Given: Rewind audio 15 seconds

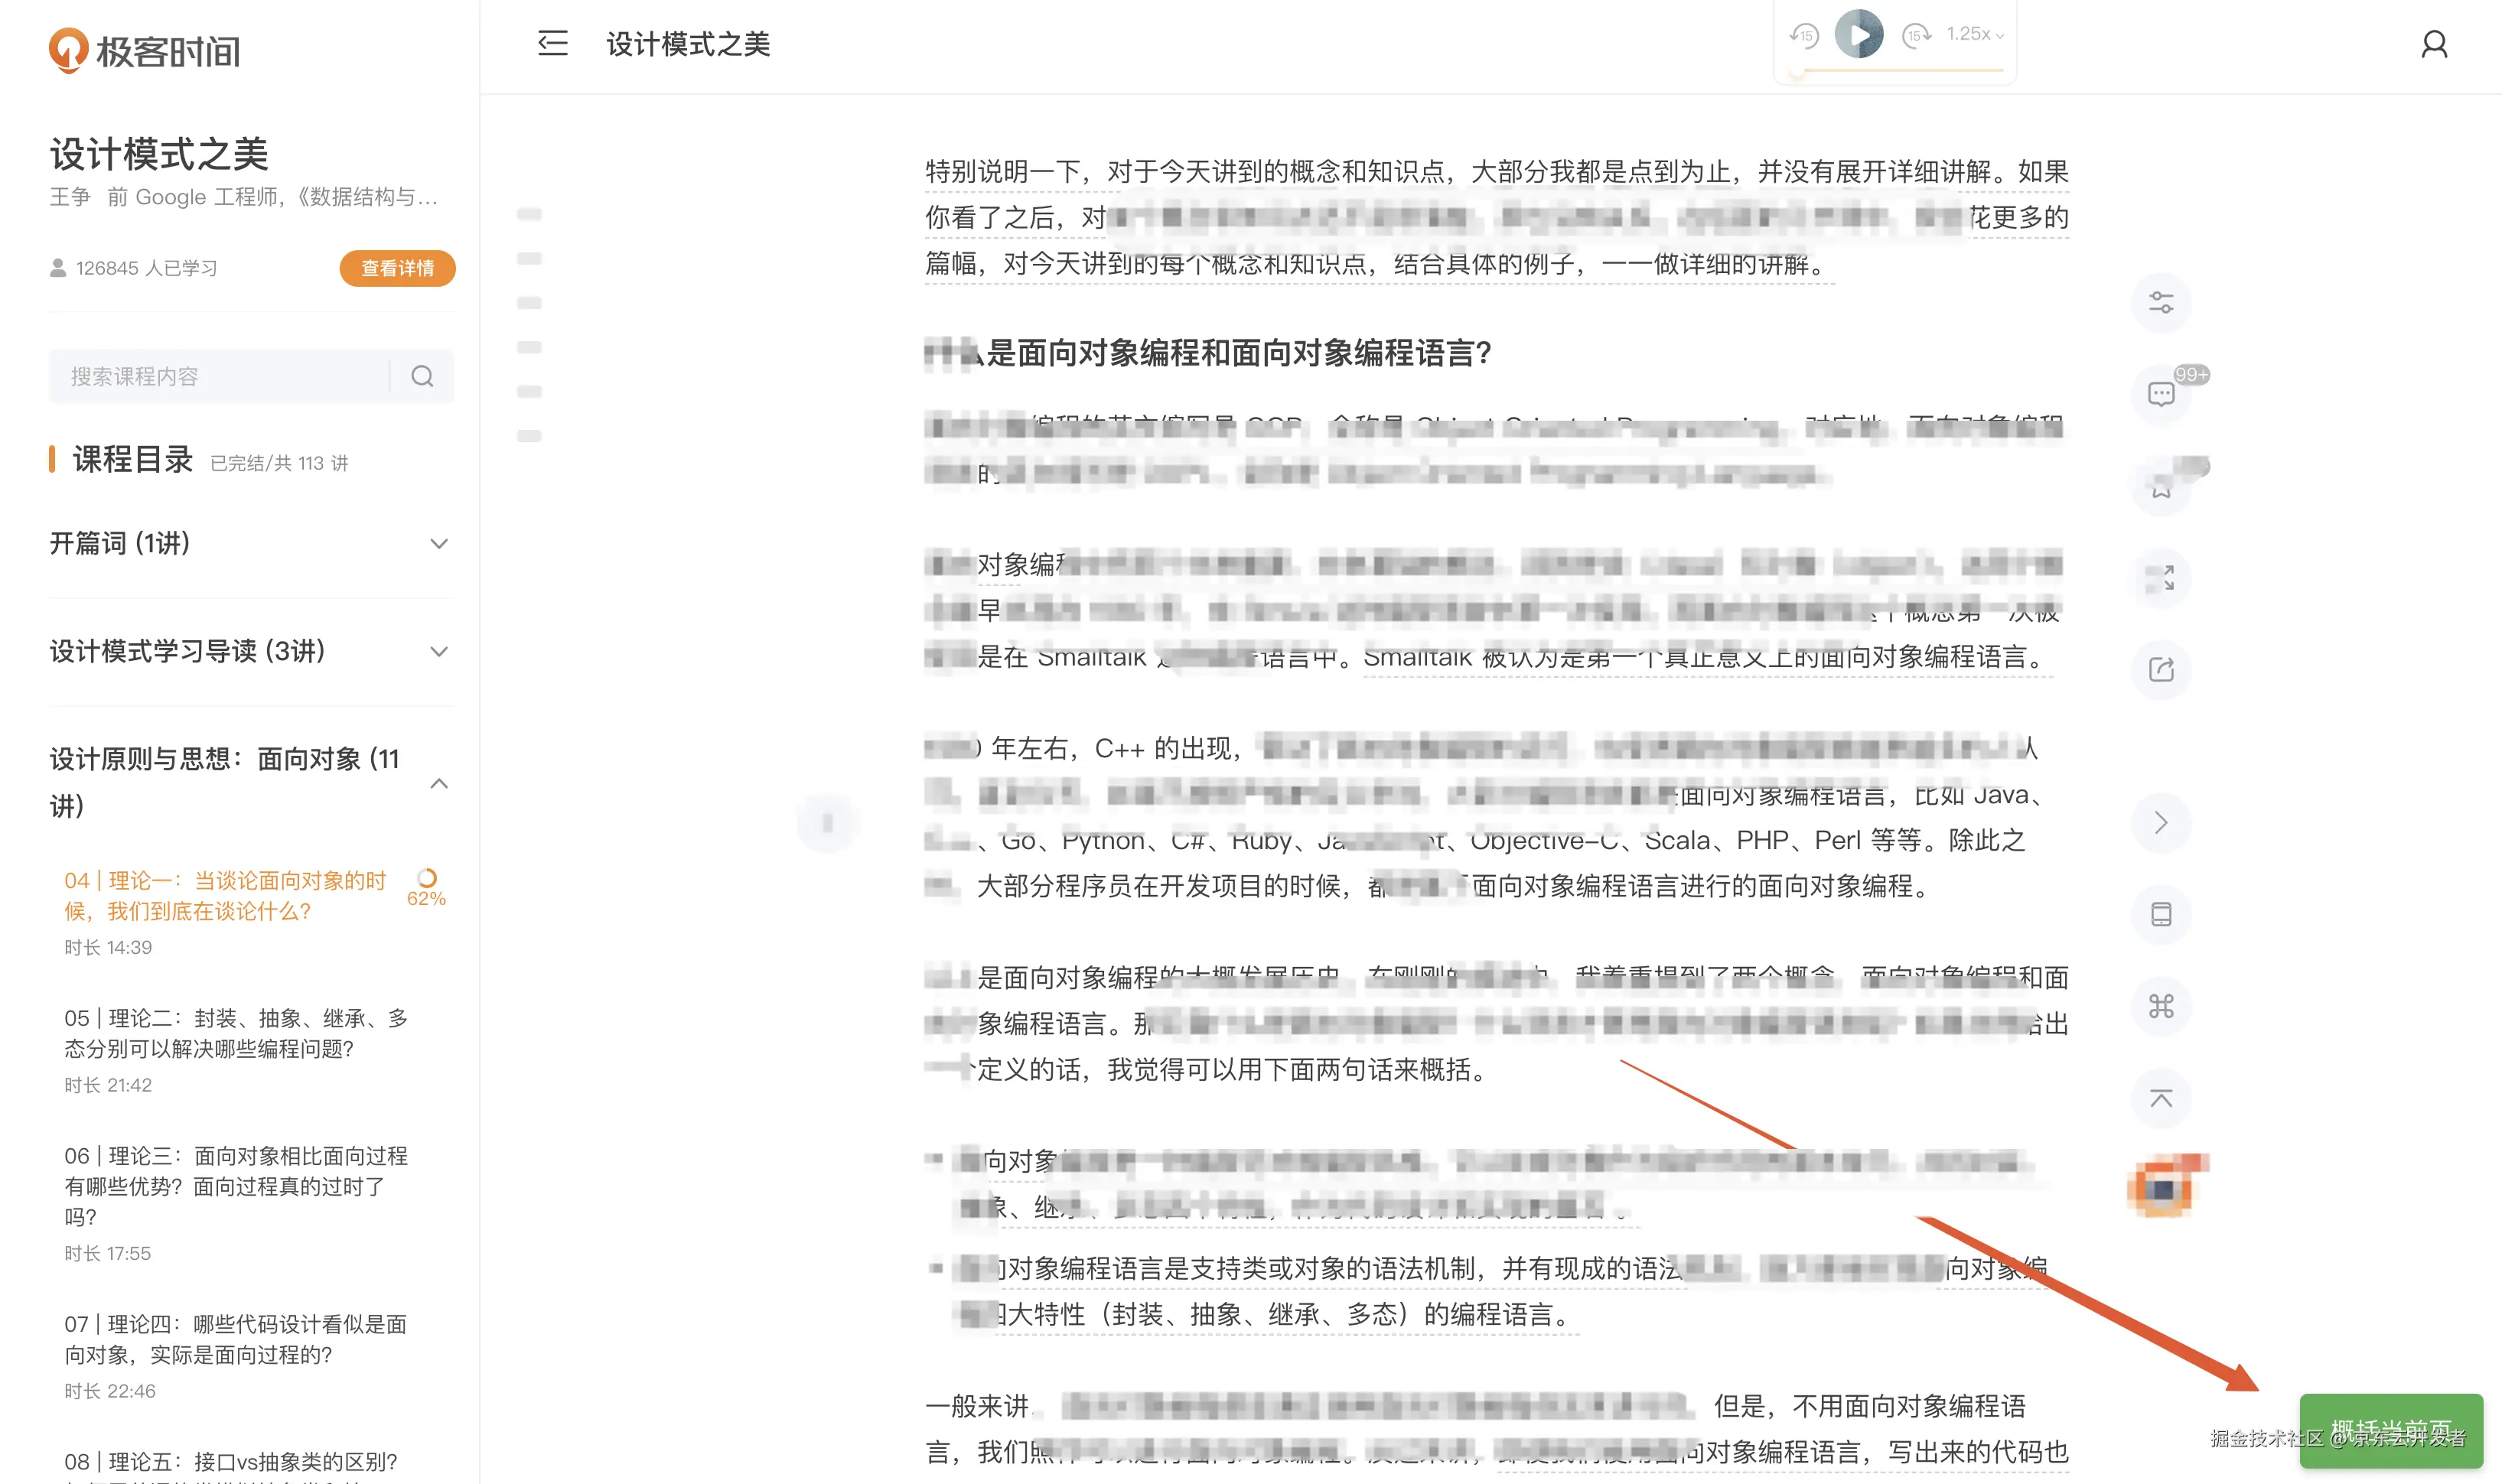Looking at the screenshot, I should click(1803, 35).
